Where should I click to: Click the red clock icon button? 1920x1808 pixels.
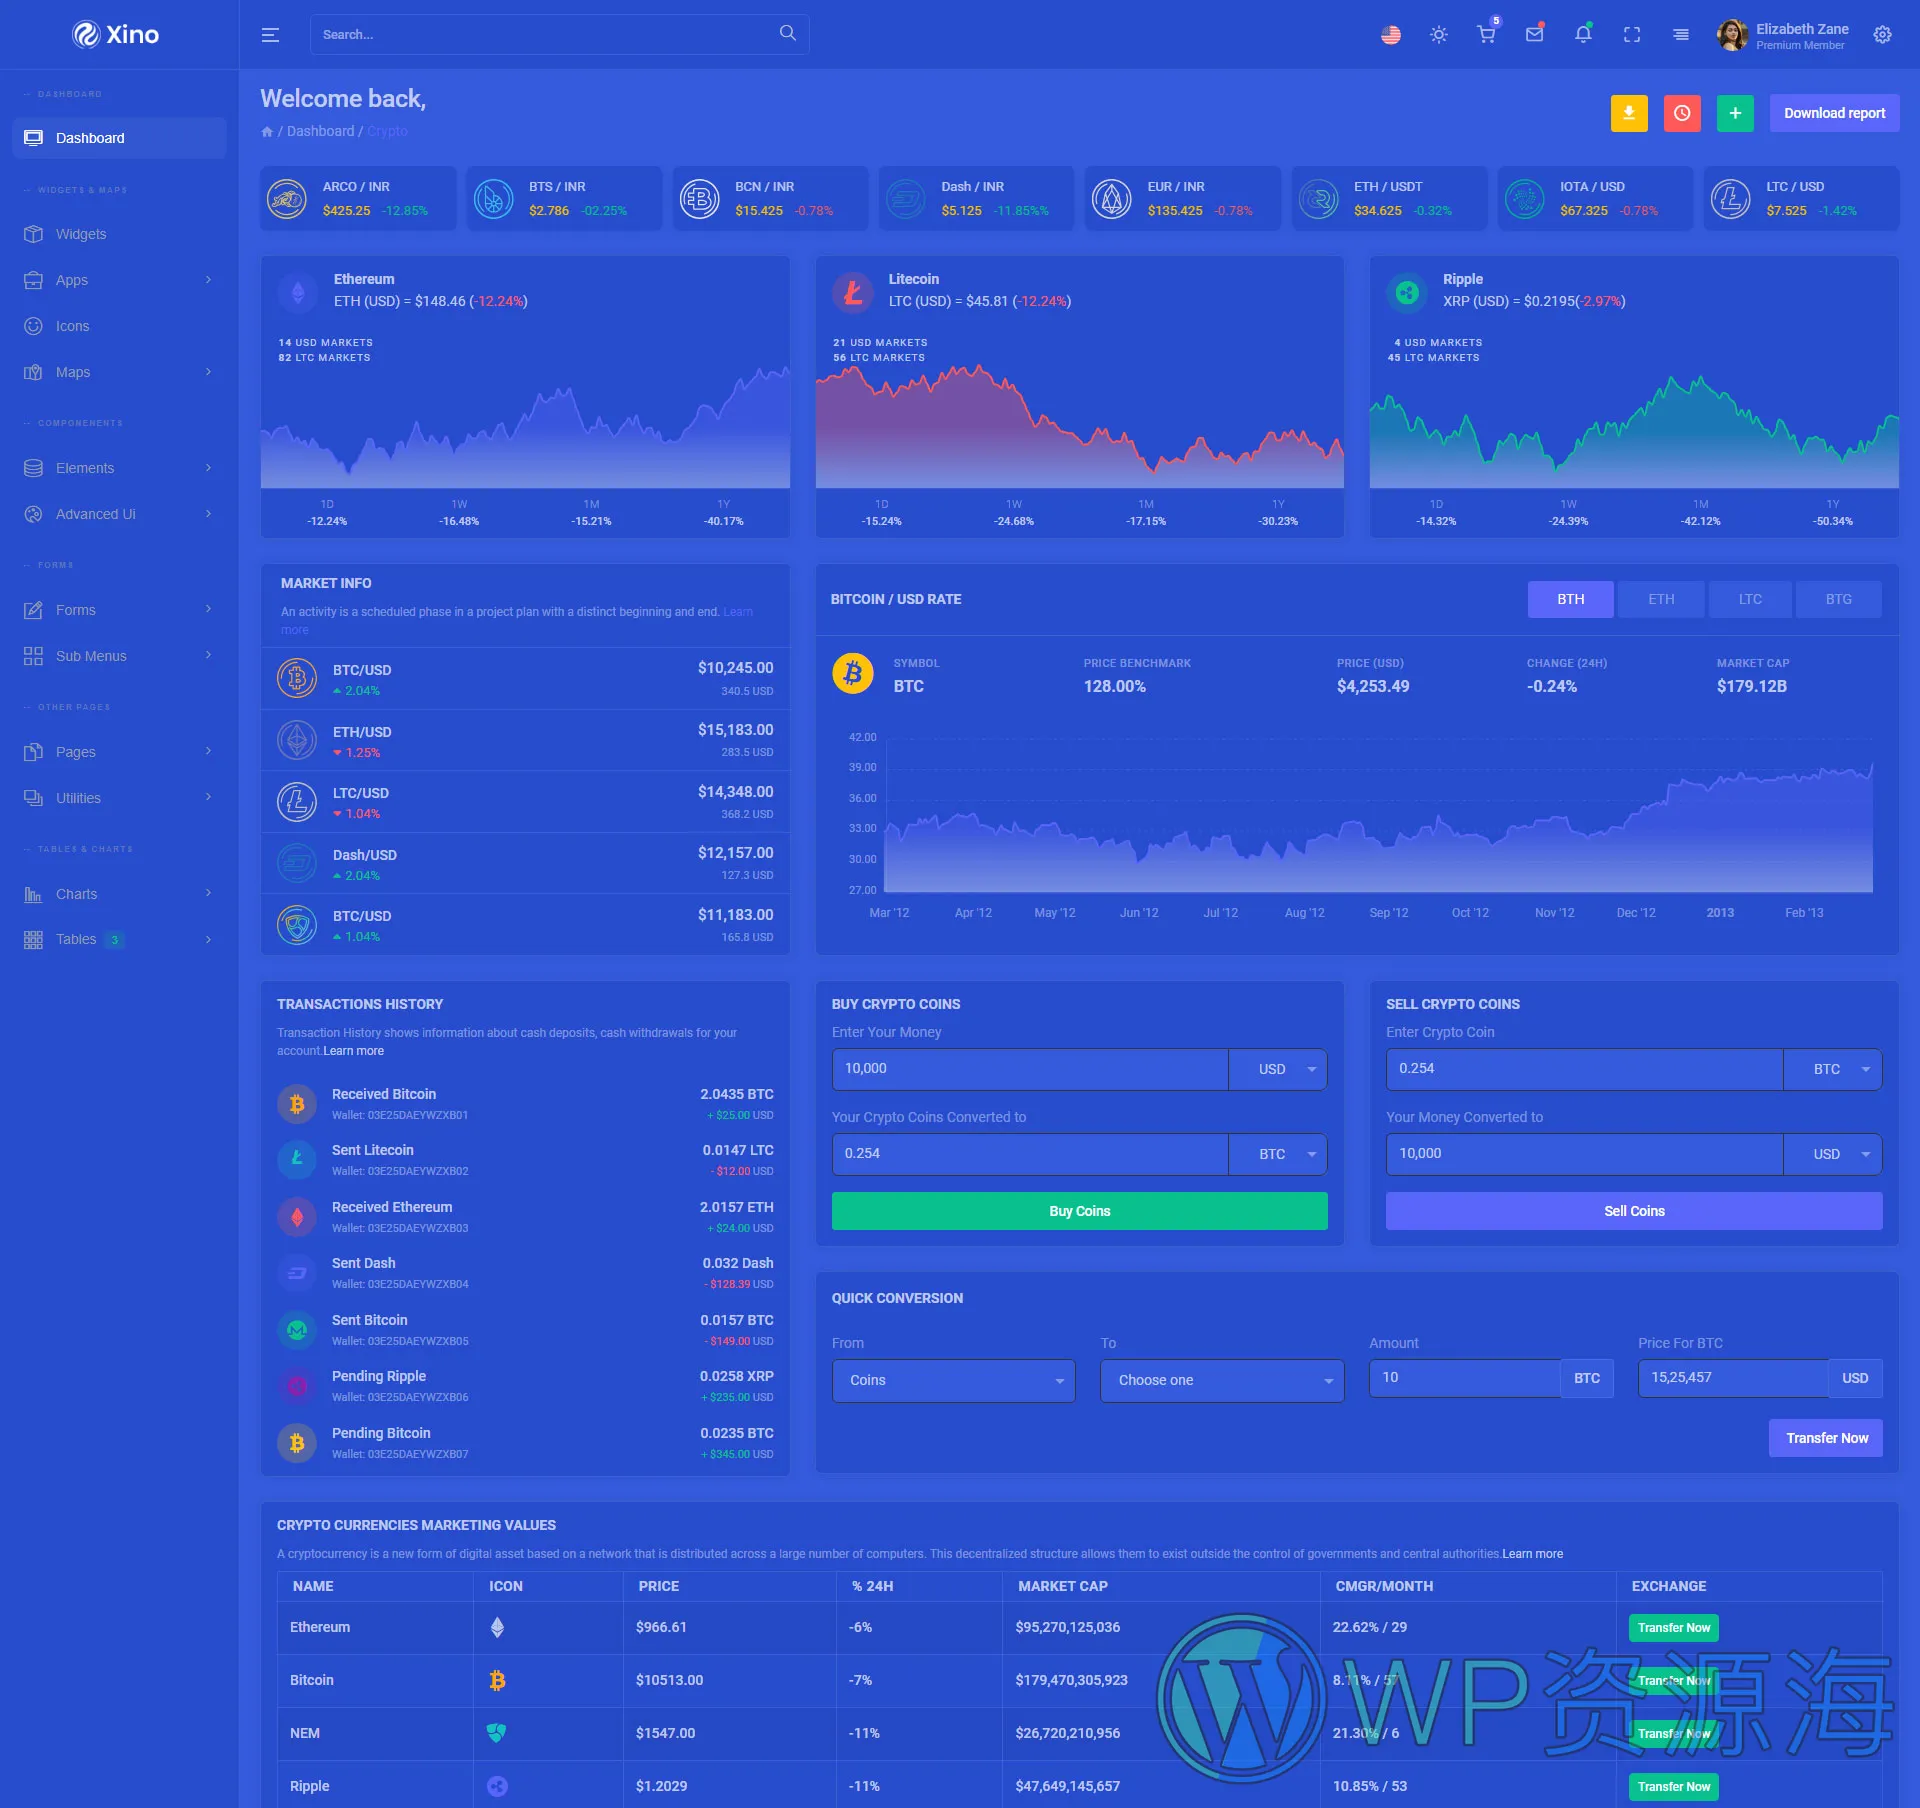[x=1682, y=113]
